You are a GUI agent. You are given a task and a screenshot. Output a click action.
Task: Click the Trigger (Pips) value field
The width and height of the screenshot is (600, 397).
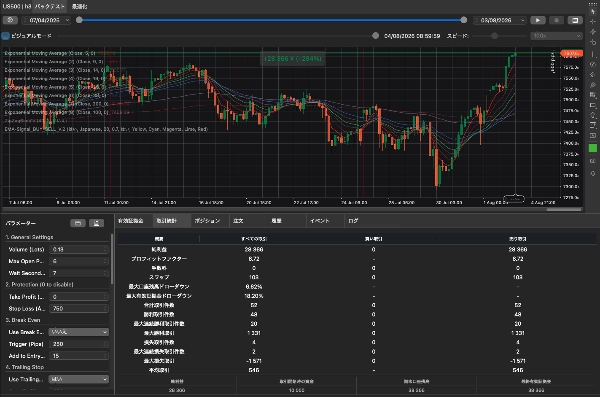pos(79,344)
